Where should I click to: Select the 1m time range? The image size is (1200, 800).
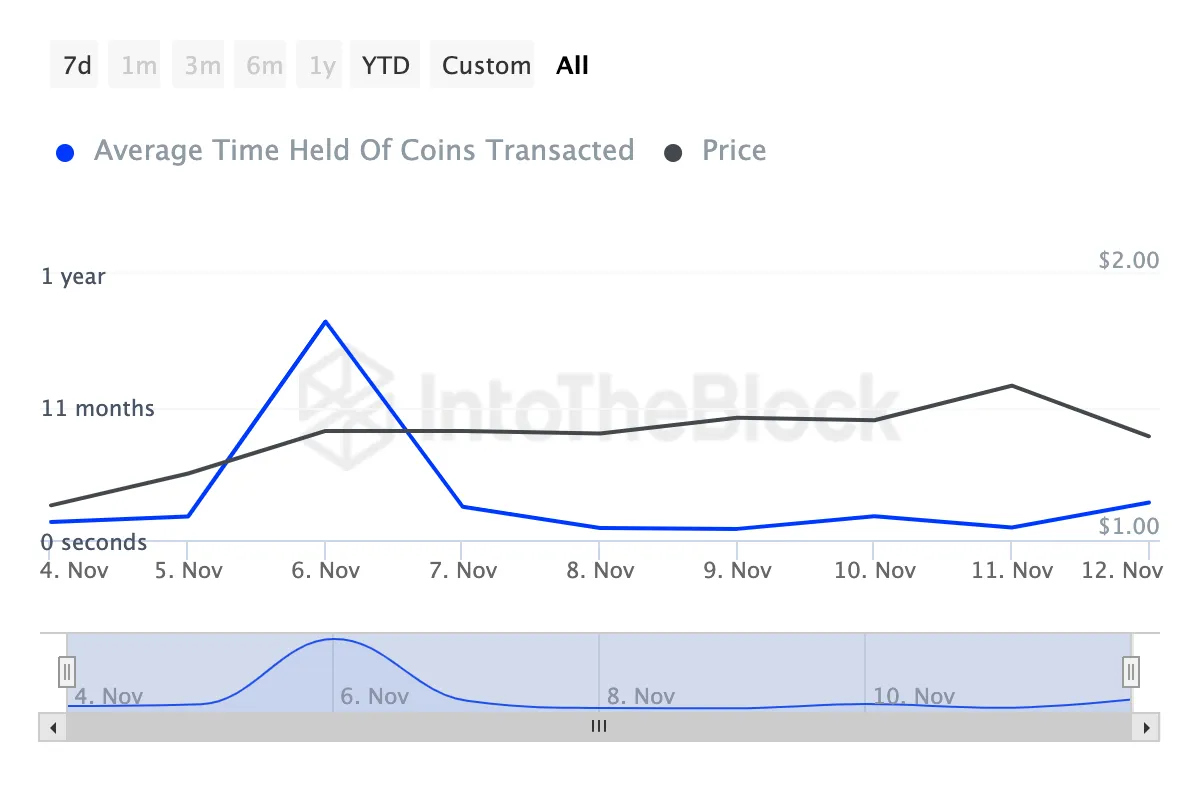139,66
